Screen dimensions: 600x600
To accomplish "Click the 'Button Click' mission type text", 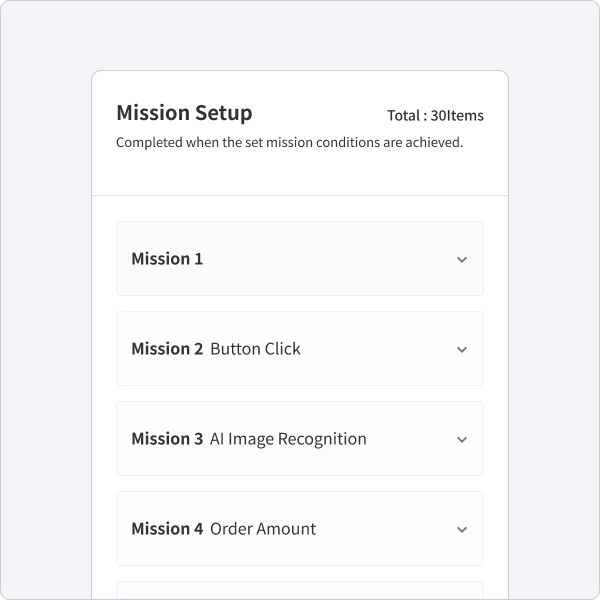I will (x=255, y=349).
